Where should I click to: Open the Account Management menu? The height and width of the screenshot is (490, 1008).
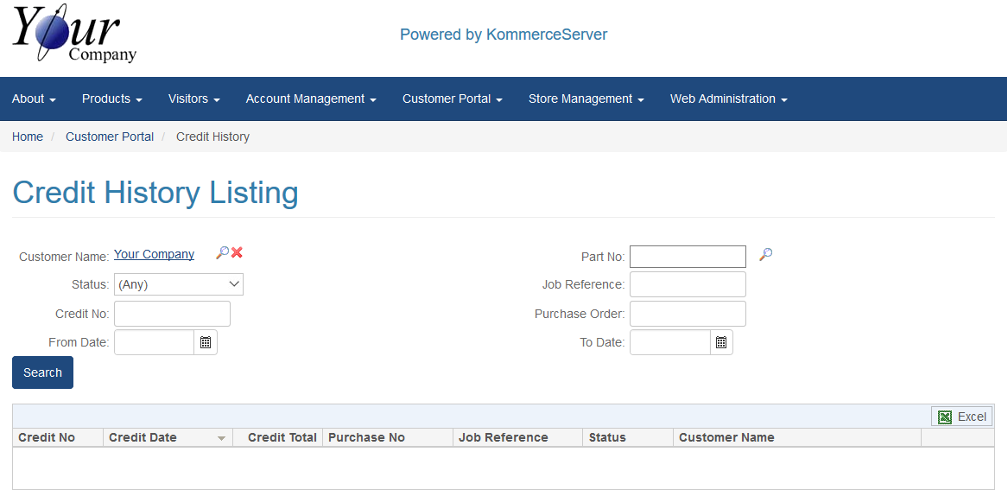(311, 99)
